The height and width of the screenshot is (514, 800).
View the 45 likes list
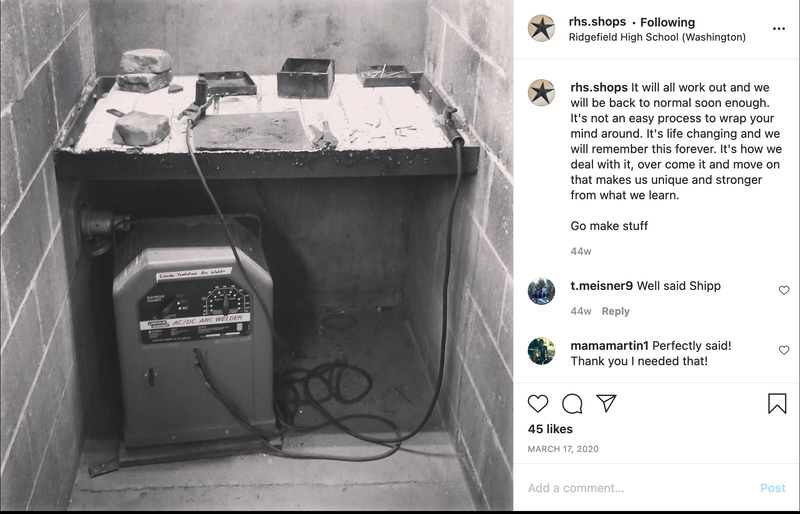click(x=550, y=429)
